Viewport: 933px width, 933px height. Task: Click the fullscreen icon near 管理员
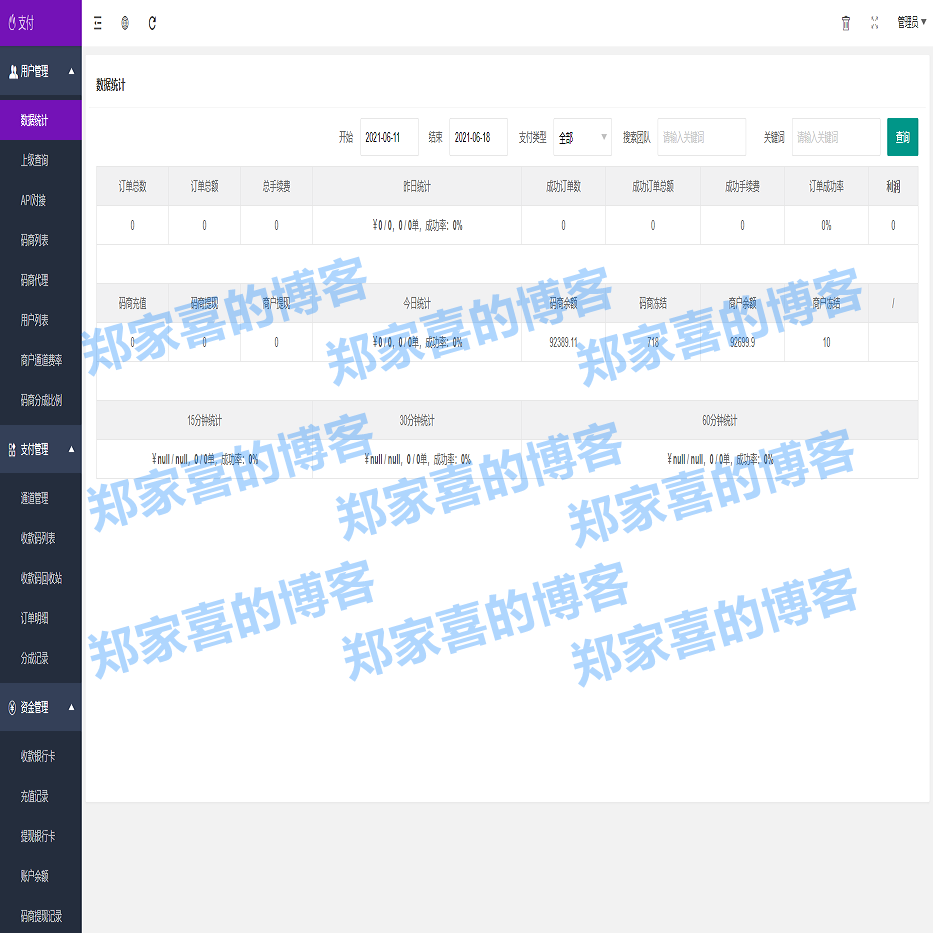[x=874, y=22]
